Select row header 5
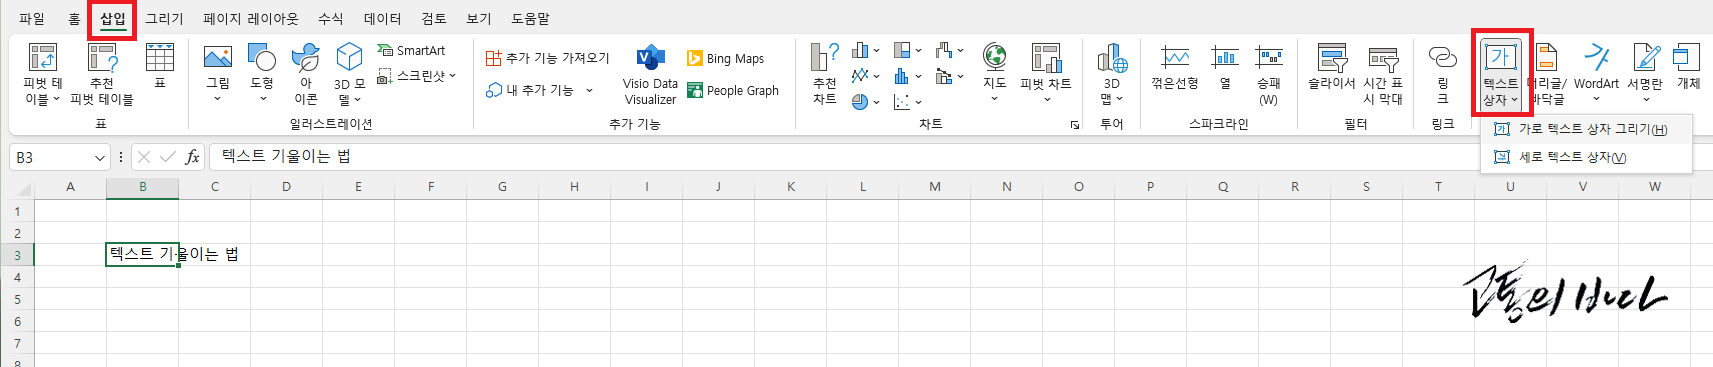Image resolution: width=1713 pixels, height=367 pixels. 17,299
